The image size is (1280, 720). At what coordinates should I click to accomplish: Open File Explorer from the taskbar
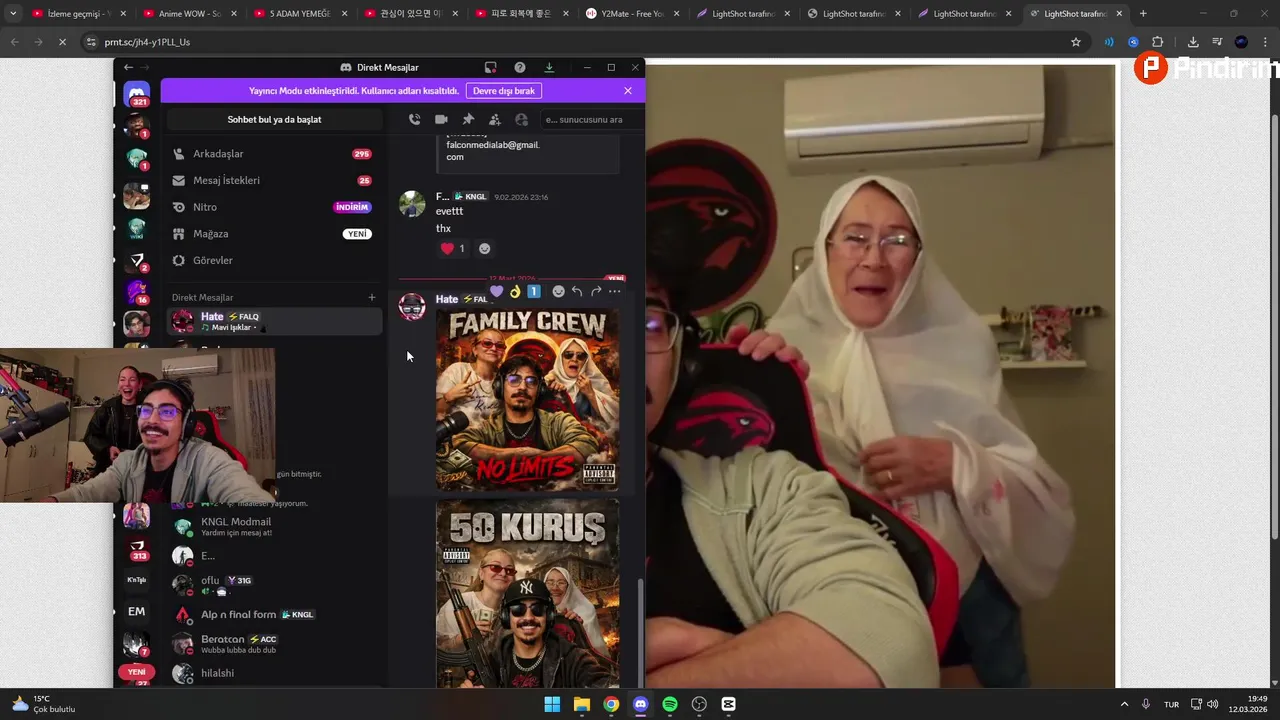[x=582, y=704]
